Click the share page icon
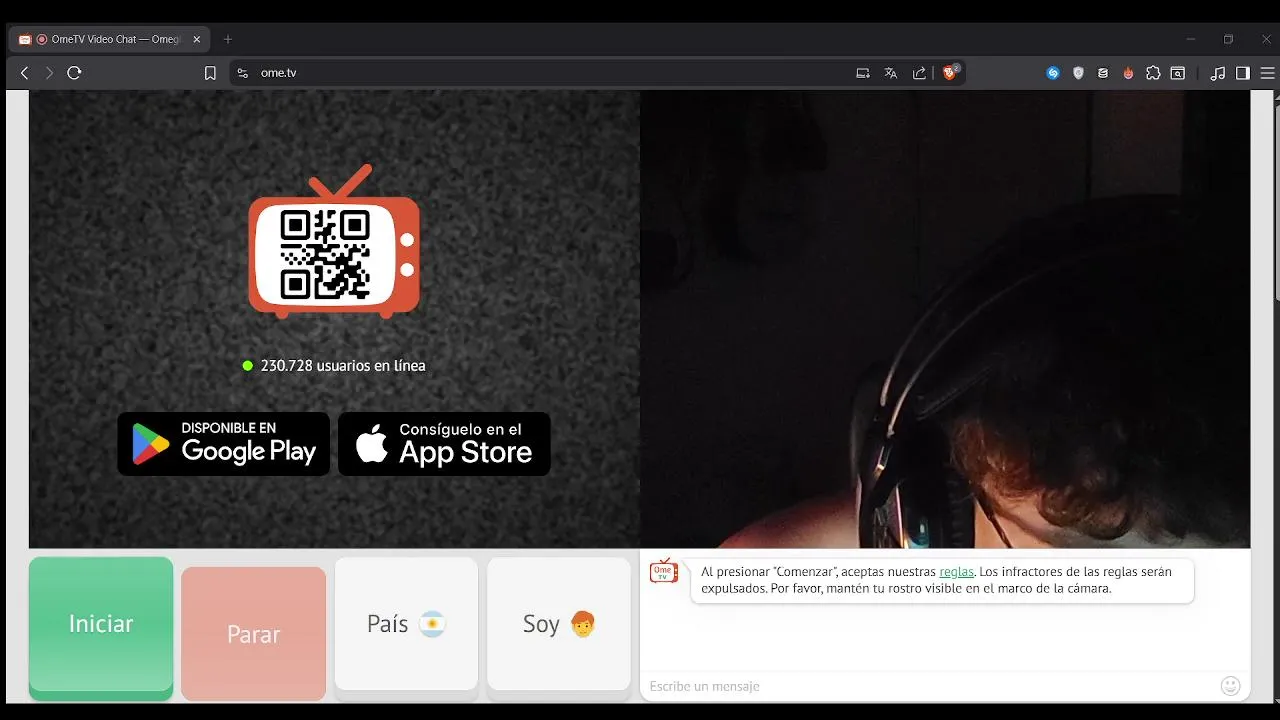The width and height of the screenshot is (1280, 720). click(x=919, y=73)
